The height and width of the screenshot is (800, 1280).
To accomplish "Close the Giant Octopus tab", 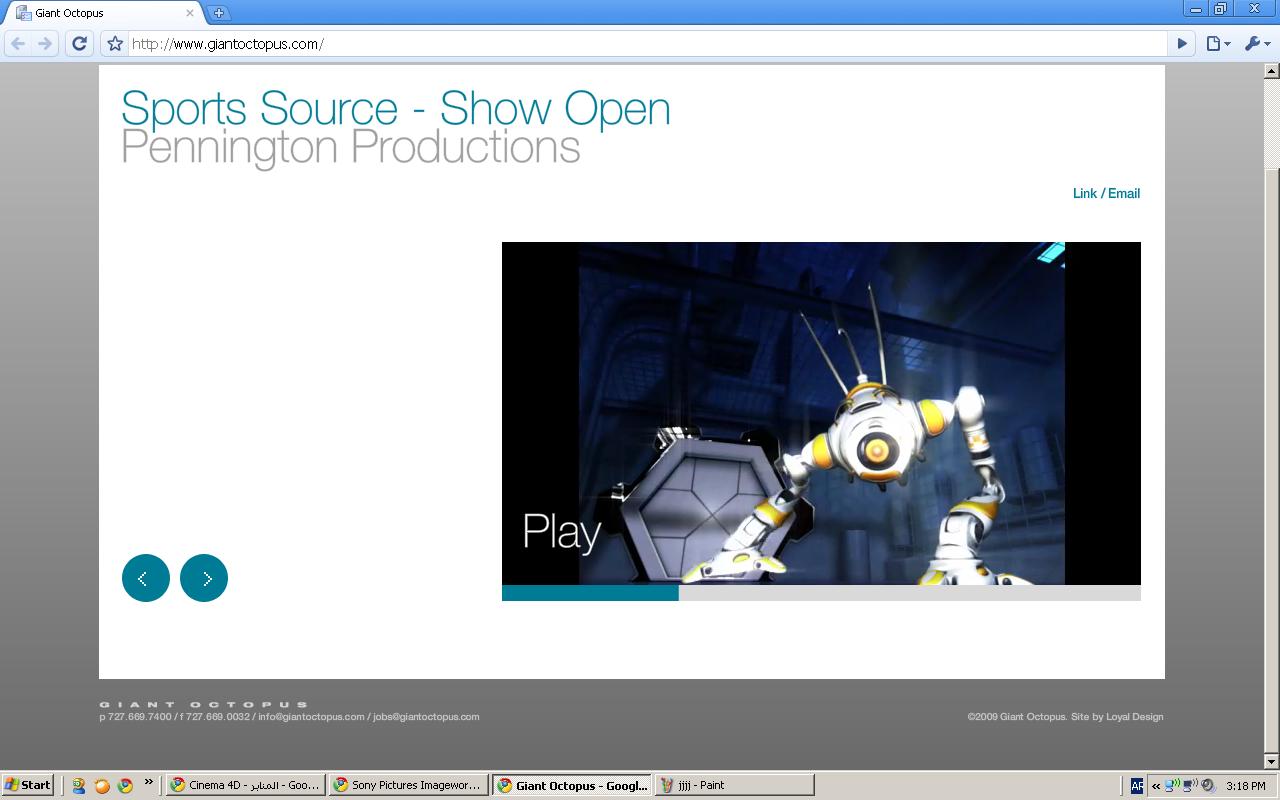I will click(190, 13).
